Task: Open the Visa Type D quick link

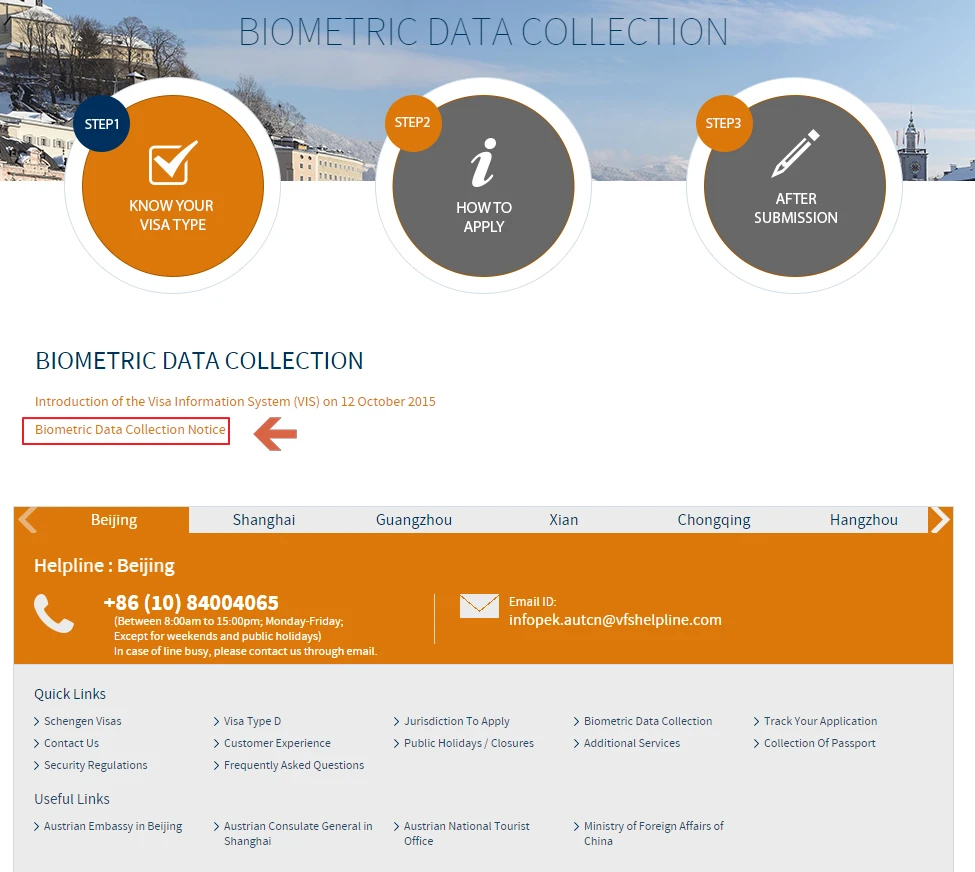Action: pyautogui.click(x=252, y=721)
